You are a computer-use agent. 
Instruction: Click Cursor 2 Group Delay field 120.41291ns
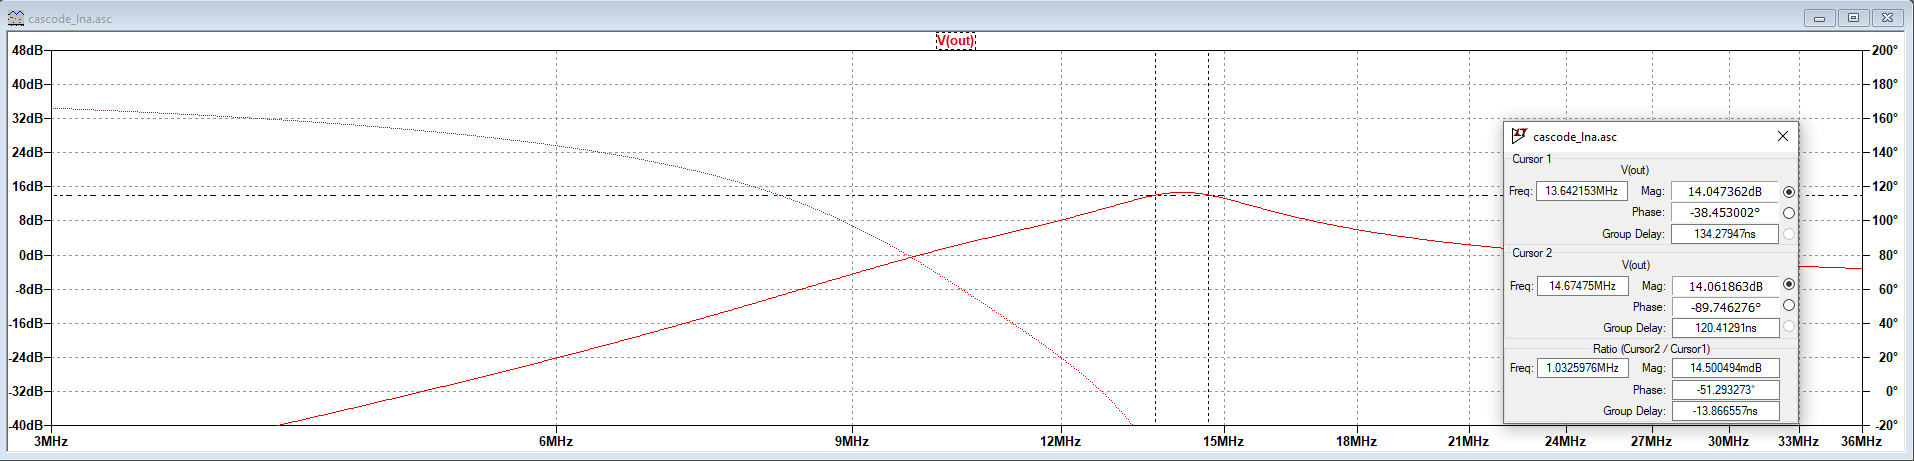[x=1725, y=328]
